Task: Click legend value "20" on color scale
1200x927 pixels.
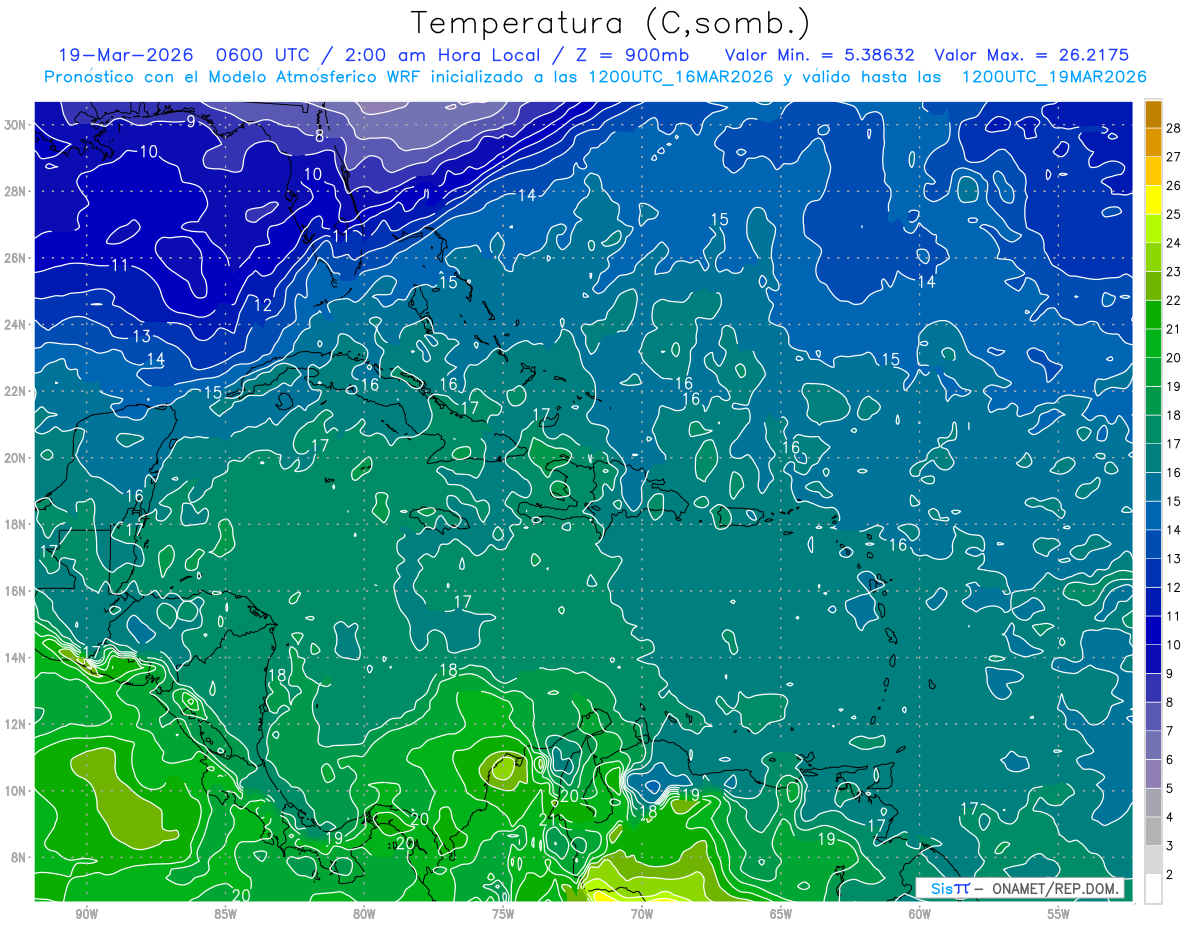Action: [1174, 358]
